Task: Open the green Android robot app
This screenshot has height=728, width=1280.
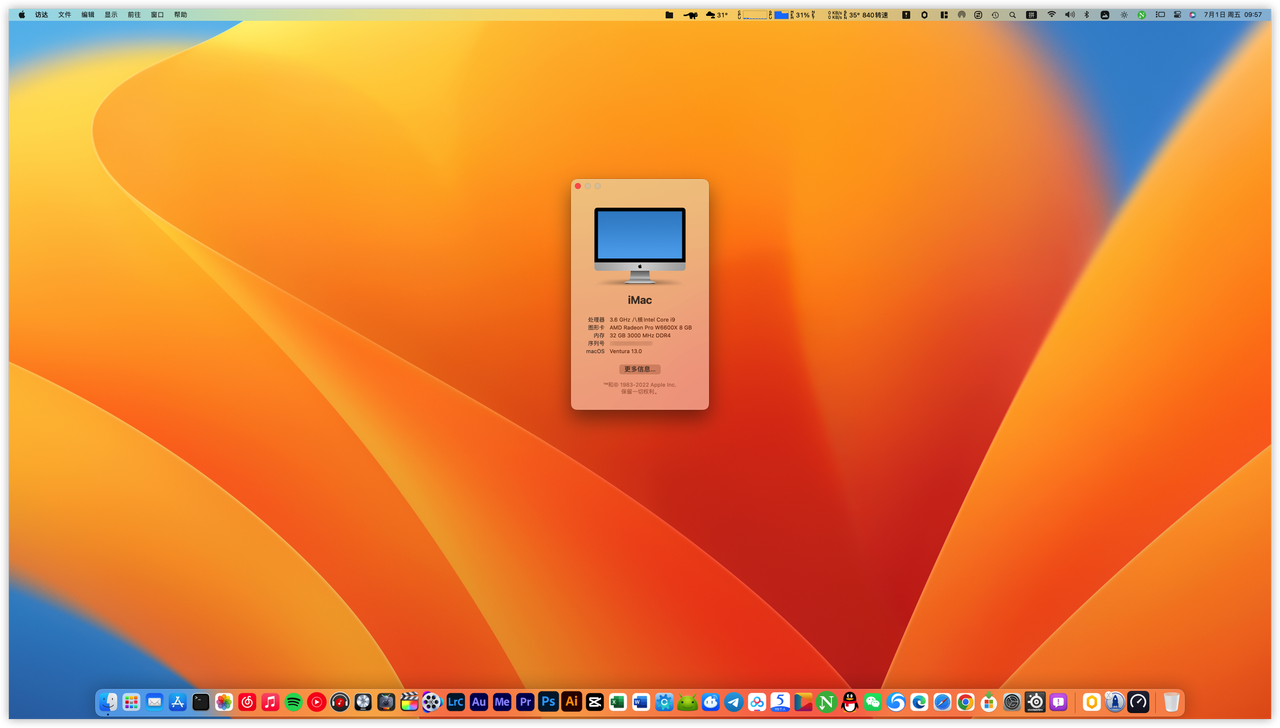Action: [x=687, y=702]
